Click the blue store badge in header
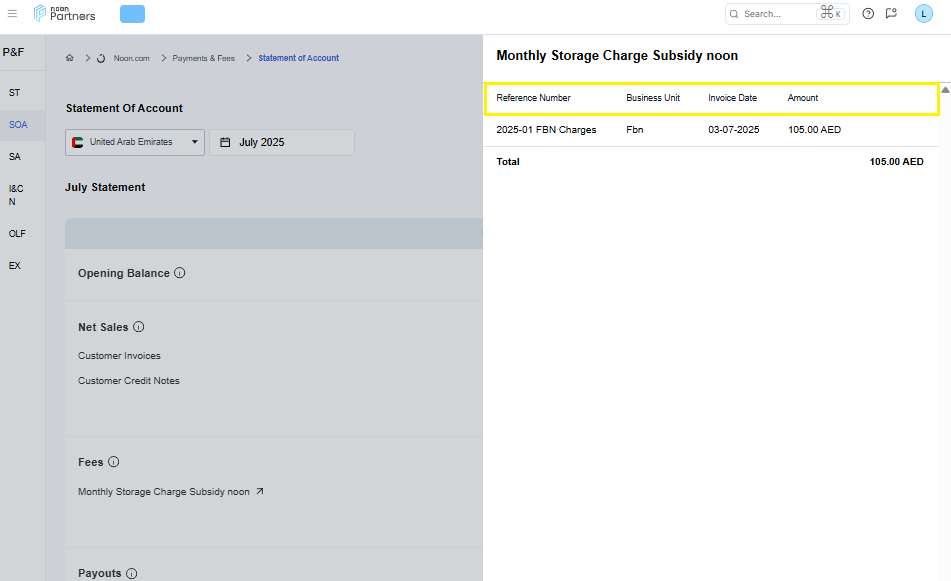 (x=132, y=14)
